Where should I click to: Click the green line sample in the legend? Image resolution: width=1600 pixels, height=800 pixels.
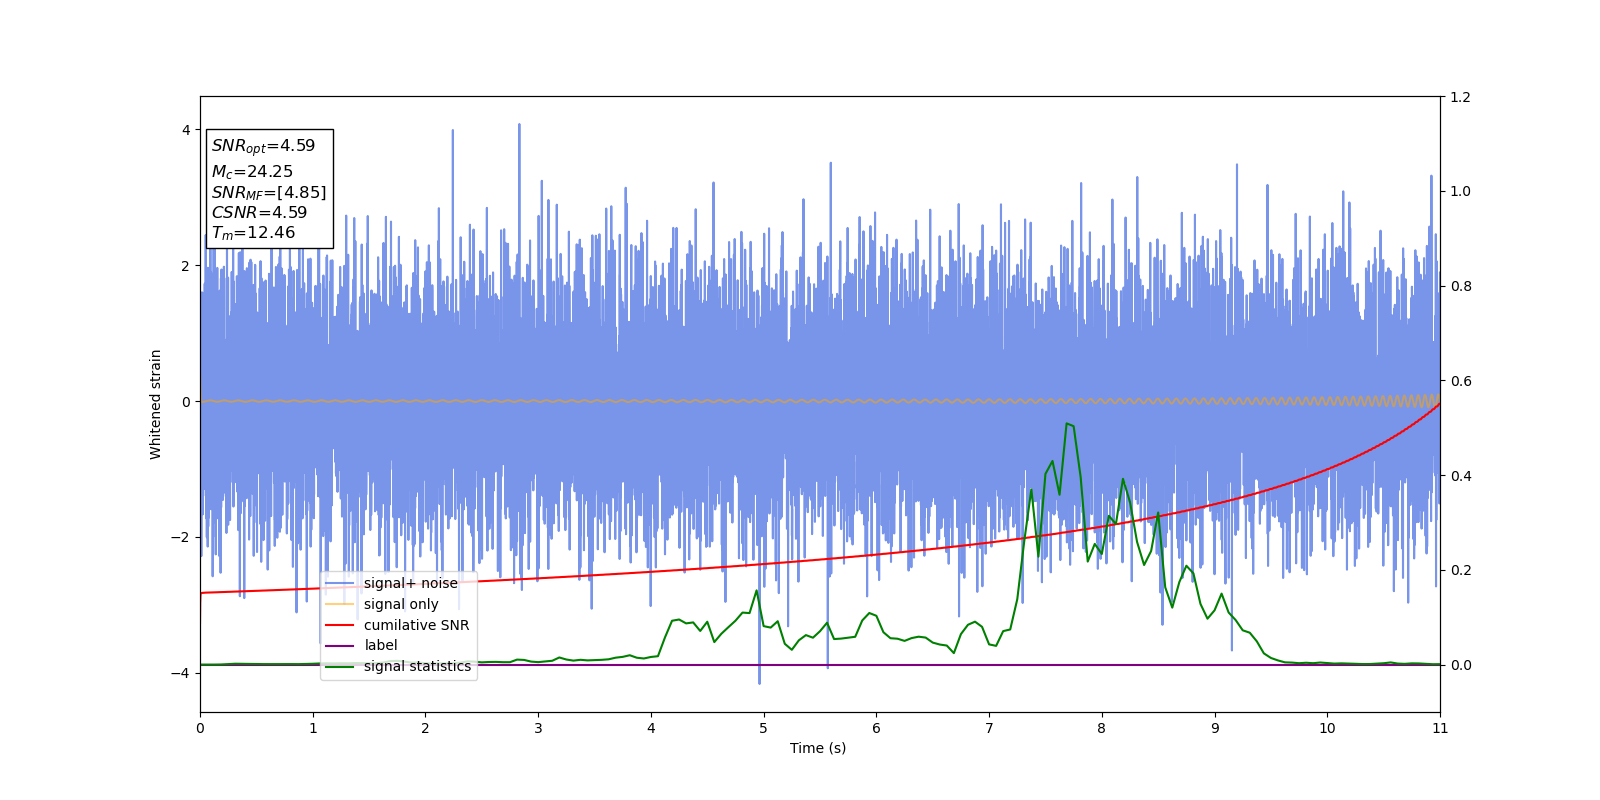click(340, 667)
